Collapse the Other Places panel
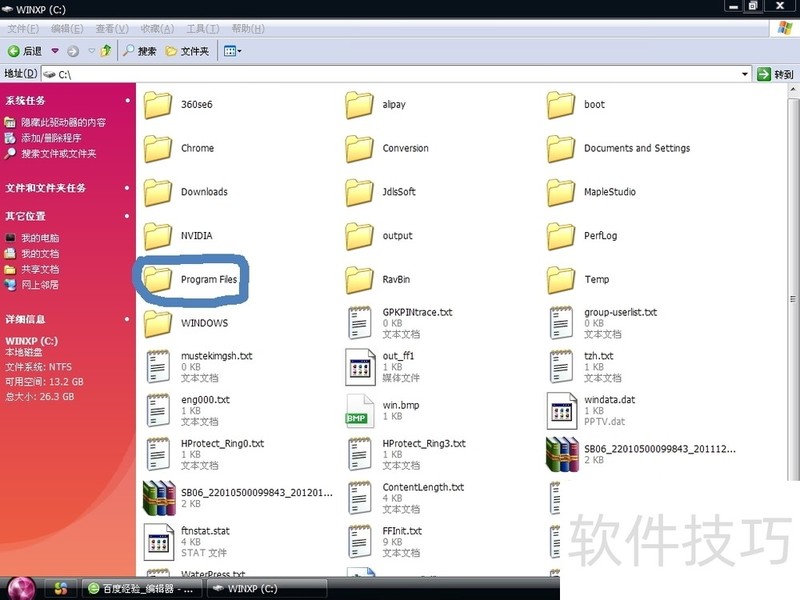Image resolution: width=800 pixels, height=600 pixels. (127, 216)
